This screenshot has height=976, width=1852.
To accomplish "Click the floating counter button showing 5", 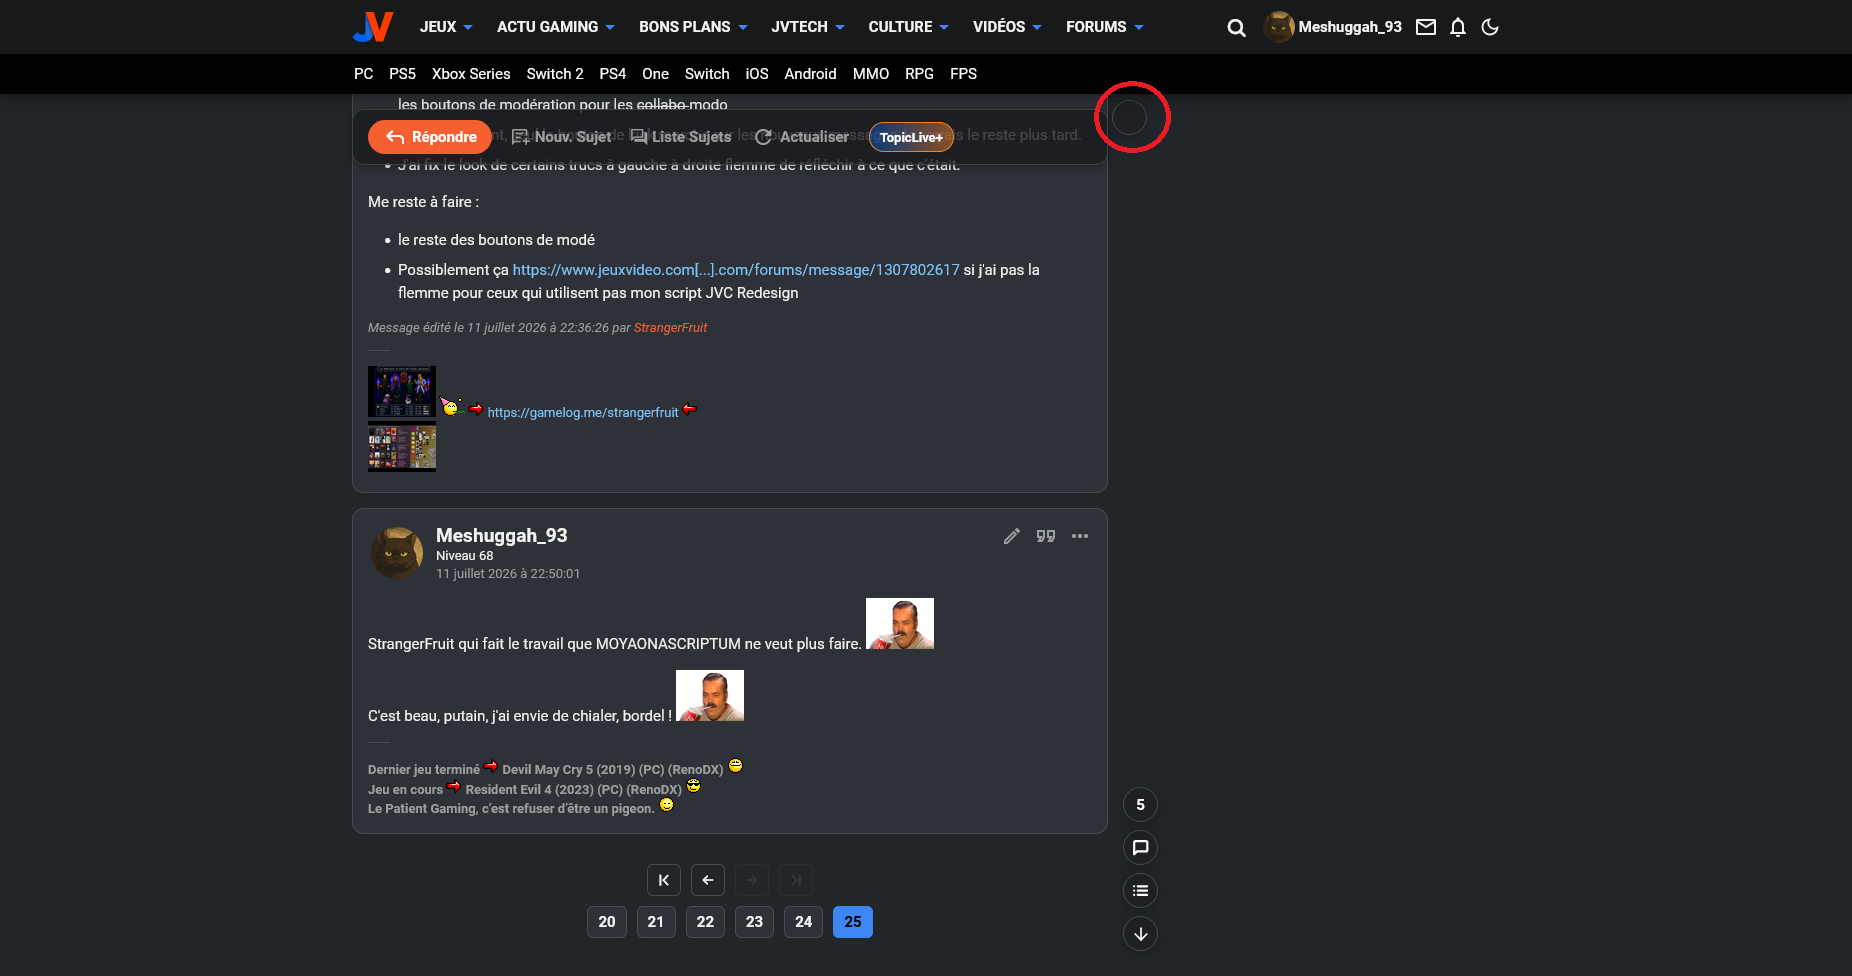I will click(x=1140, y=805).
